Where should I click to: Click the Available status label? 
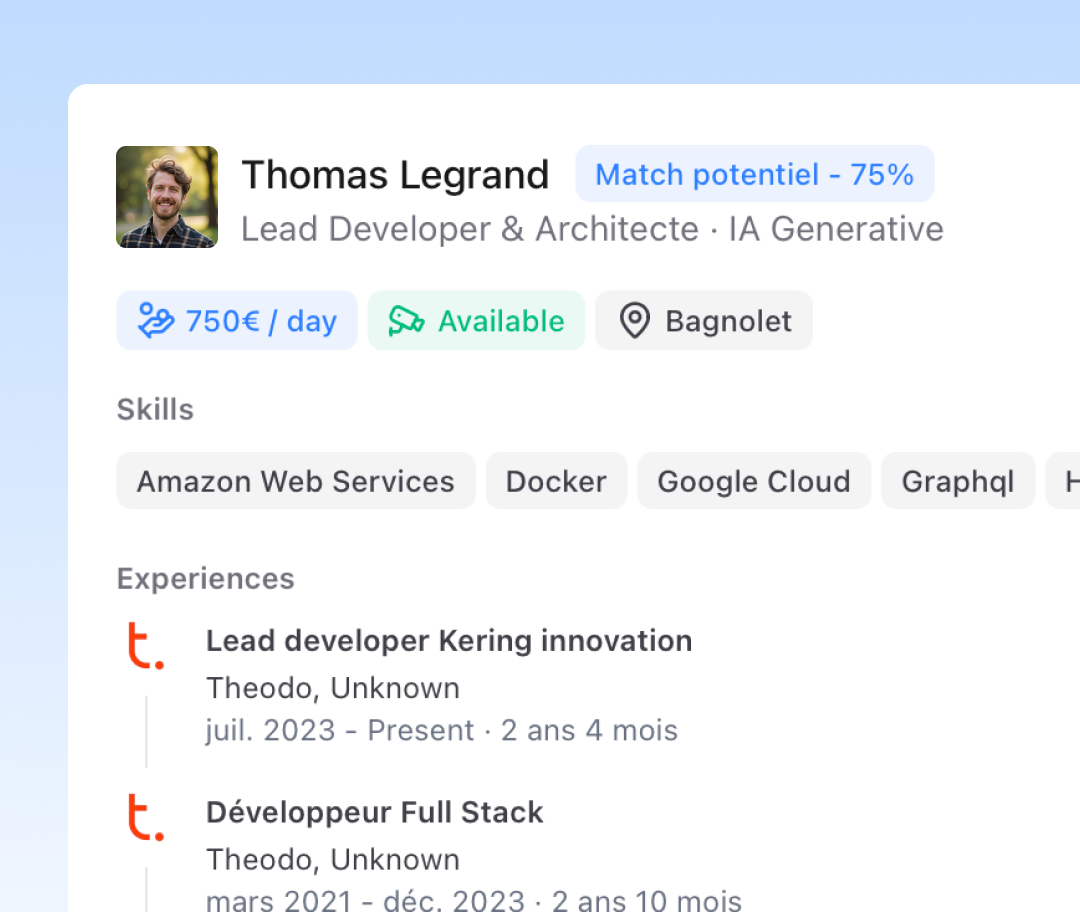[501, 321]
